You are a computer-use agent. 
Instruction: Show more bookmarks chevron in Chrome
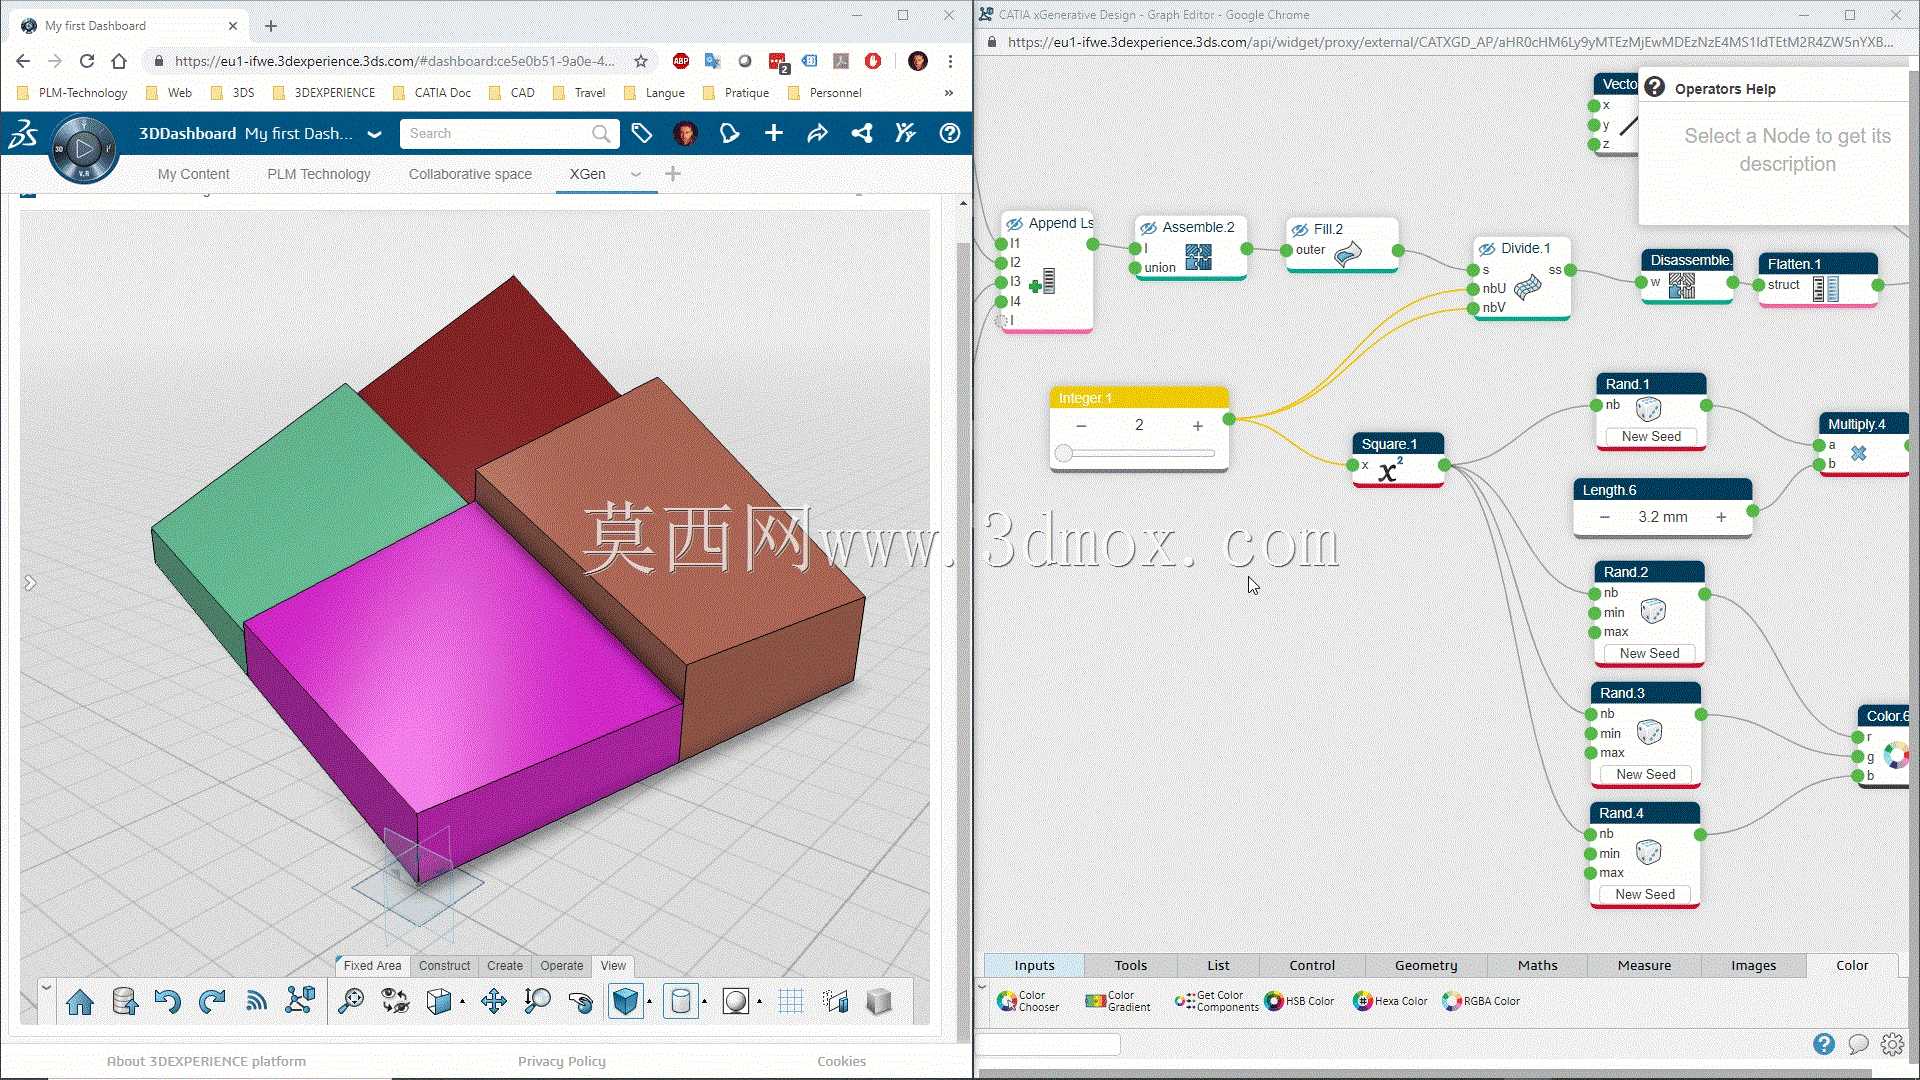pos(948,93)
